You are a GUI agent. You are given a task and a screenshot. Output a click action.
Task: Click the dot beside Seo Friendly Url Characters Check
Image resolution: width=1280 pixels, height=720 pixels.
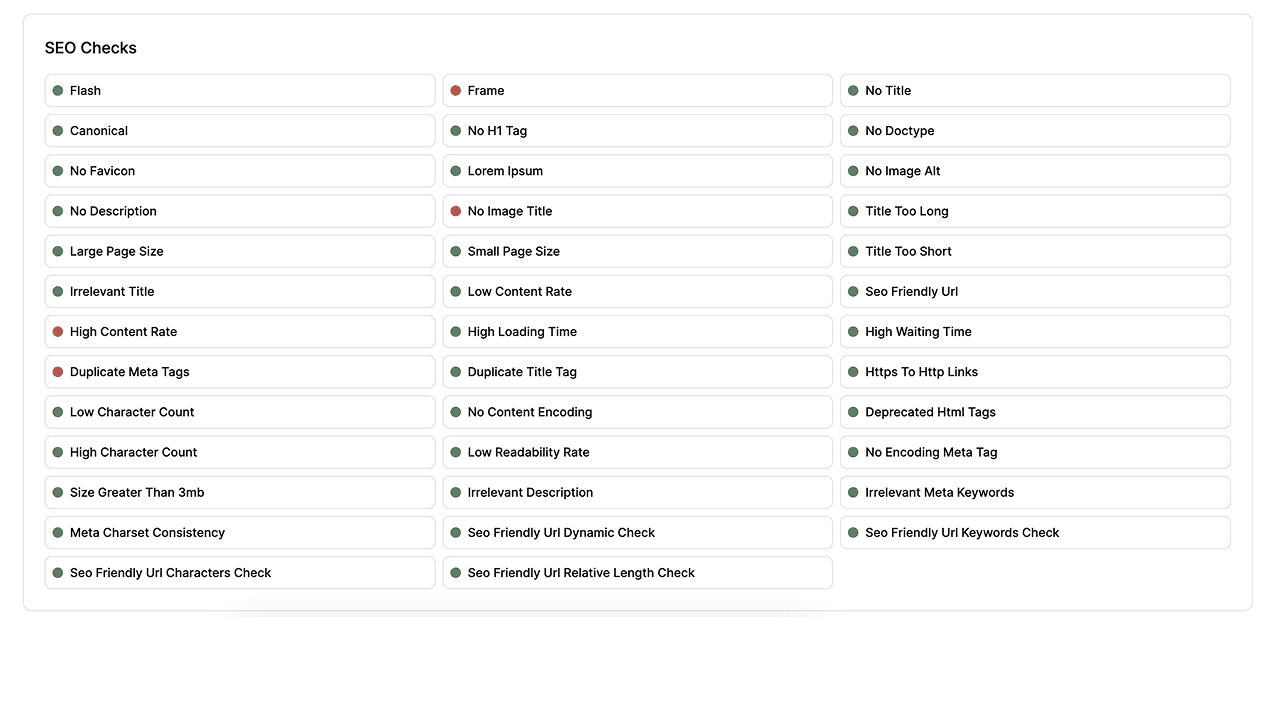click(58, 571)
